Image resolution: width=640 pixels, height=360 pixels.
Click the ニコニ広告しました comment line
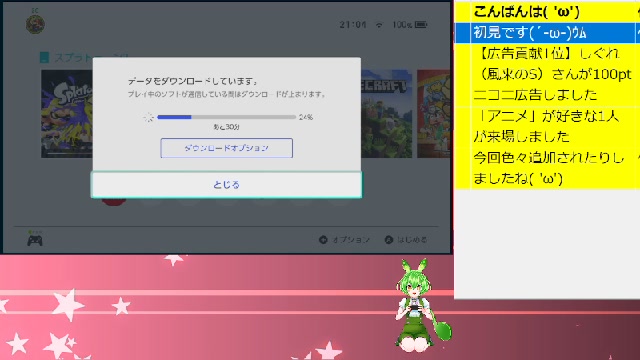[x=536, y=95]
